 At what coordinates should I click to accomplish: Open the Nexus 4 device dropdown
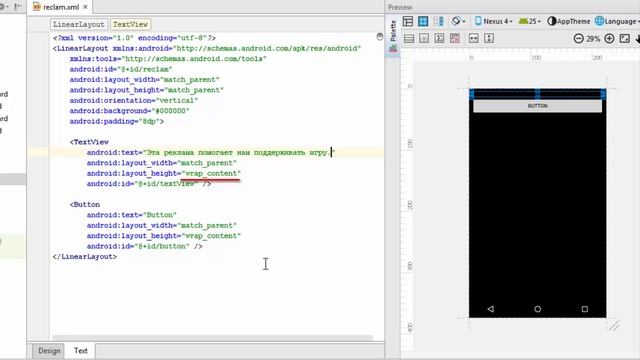coord(493,21)
